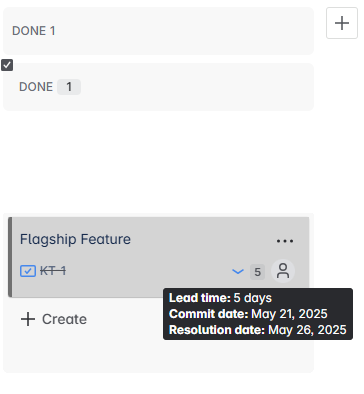Uncheck the dark checkbox above the DONE column
The width and height of the screenshot is (364, 394).
7,65
